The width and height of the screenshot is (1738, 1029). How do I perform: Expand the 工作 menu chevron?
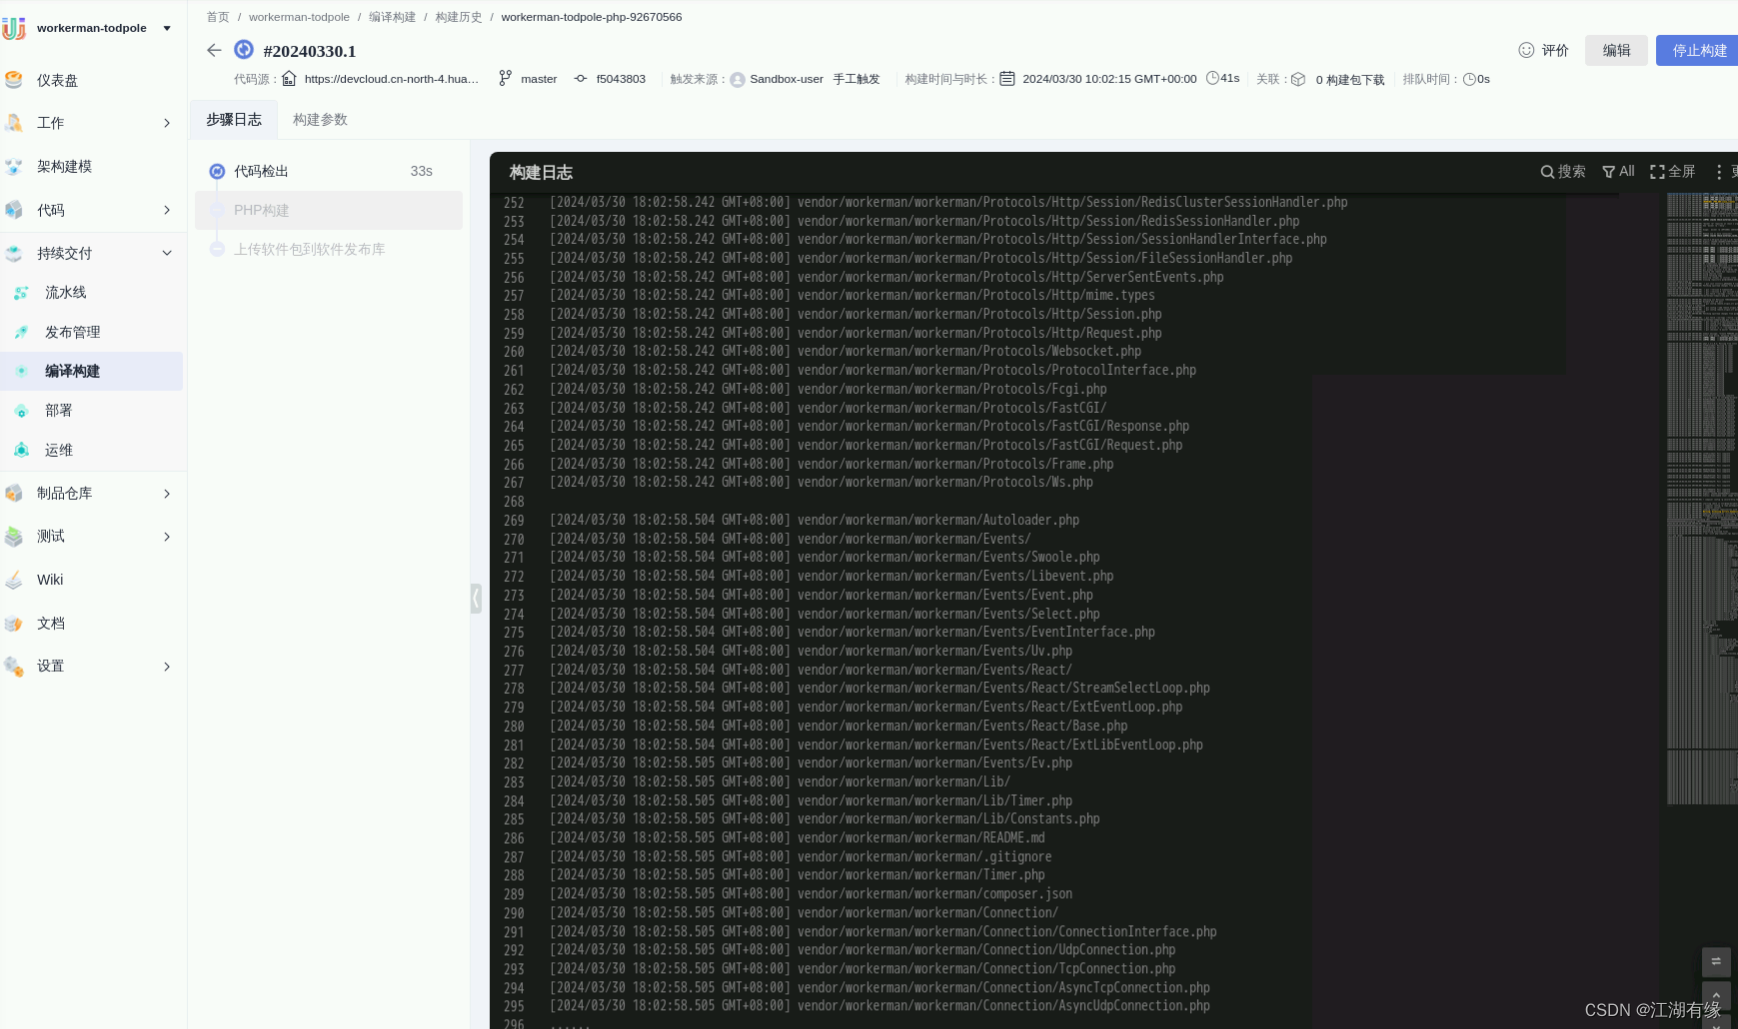(167, 123)
